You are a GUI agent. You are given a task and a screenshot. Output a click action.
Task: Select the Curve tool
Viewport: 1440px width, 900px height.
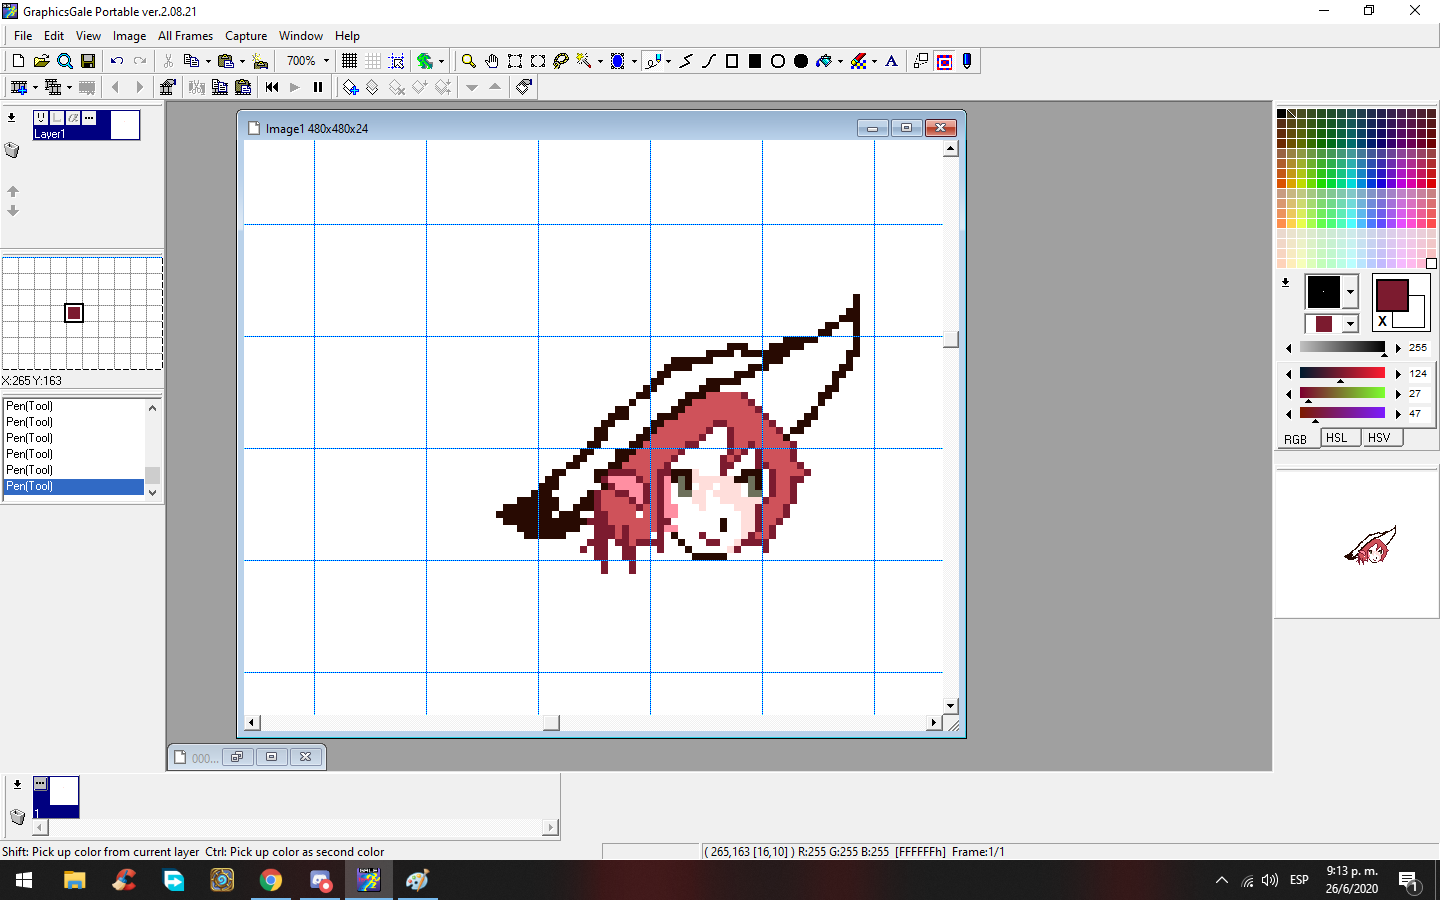709,61
